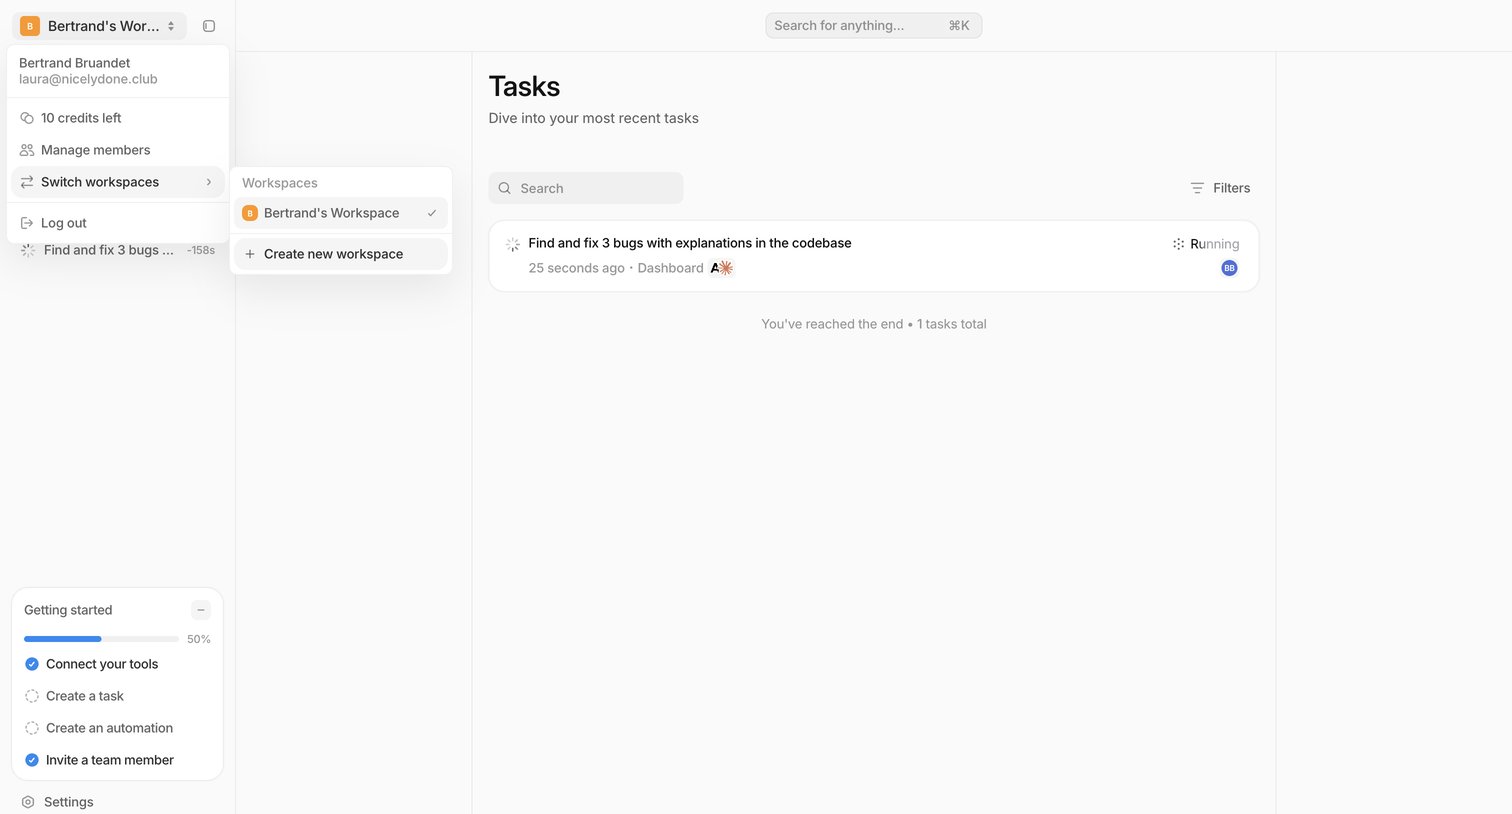The width and height of the screenshot is (1512, 814).
Task: Toggle the Invite a team member checkmark
Action: coord(32,760)
